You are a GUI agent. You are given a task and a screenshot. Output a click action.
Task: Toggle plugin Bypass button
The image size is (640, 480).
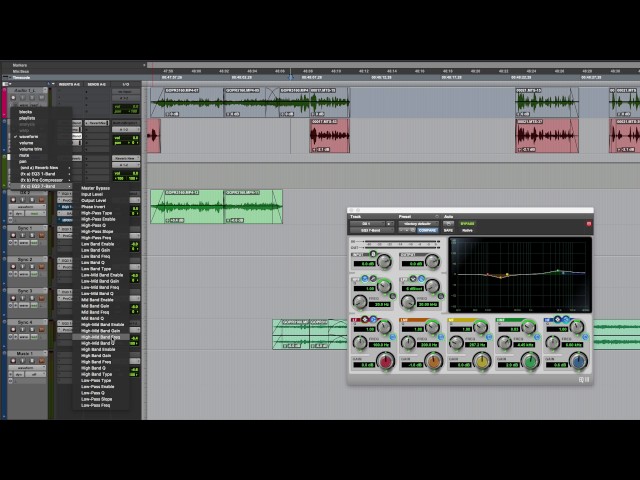[467, 224]
